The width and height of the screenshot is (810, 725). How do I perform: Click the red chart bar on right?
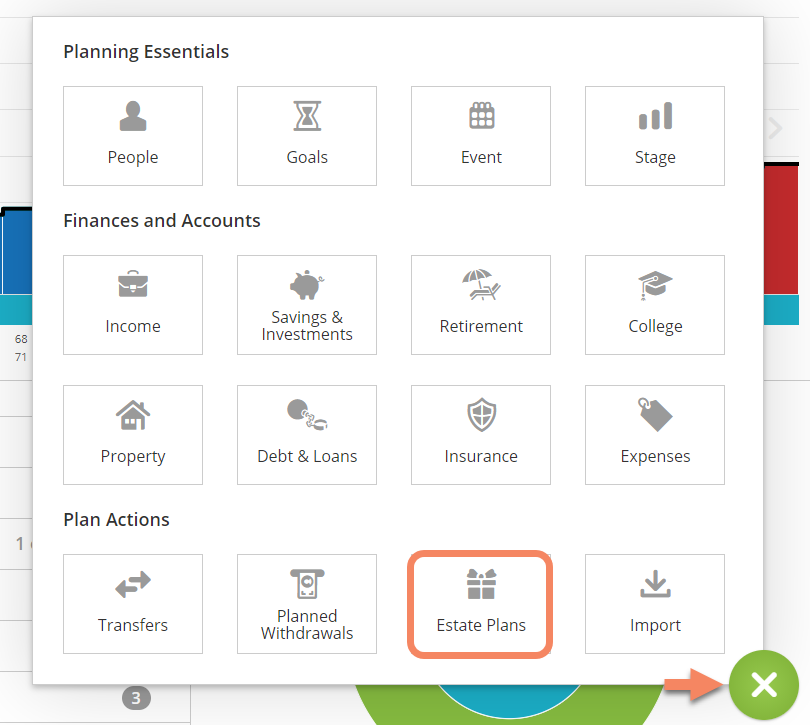787,230
